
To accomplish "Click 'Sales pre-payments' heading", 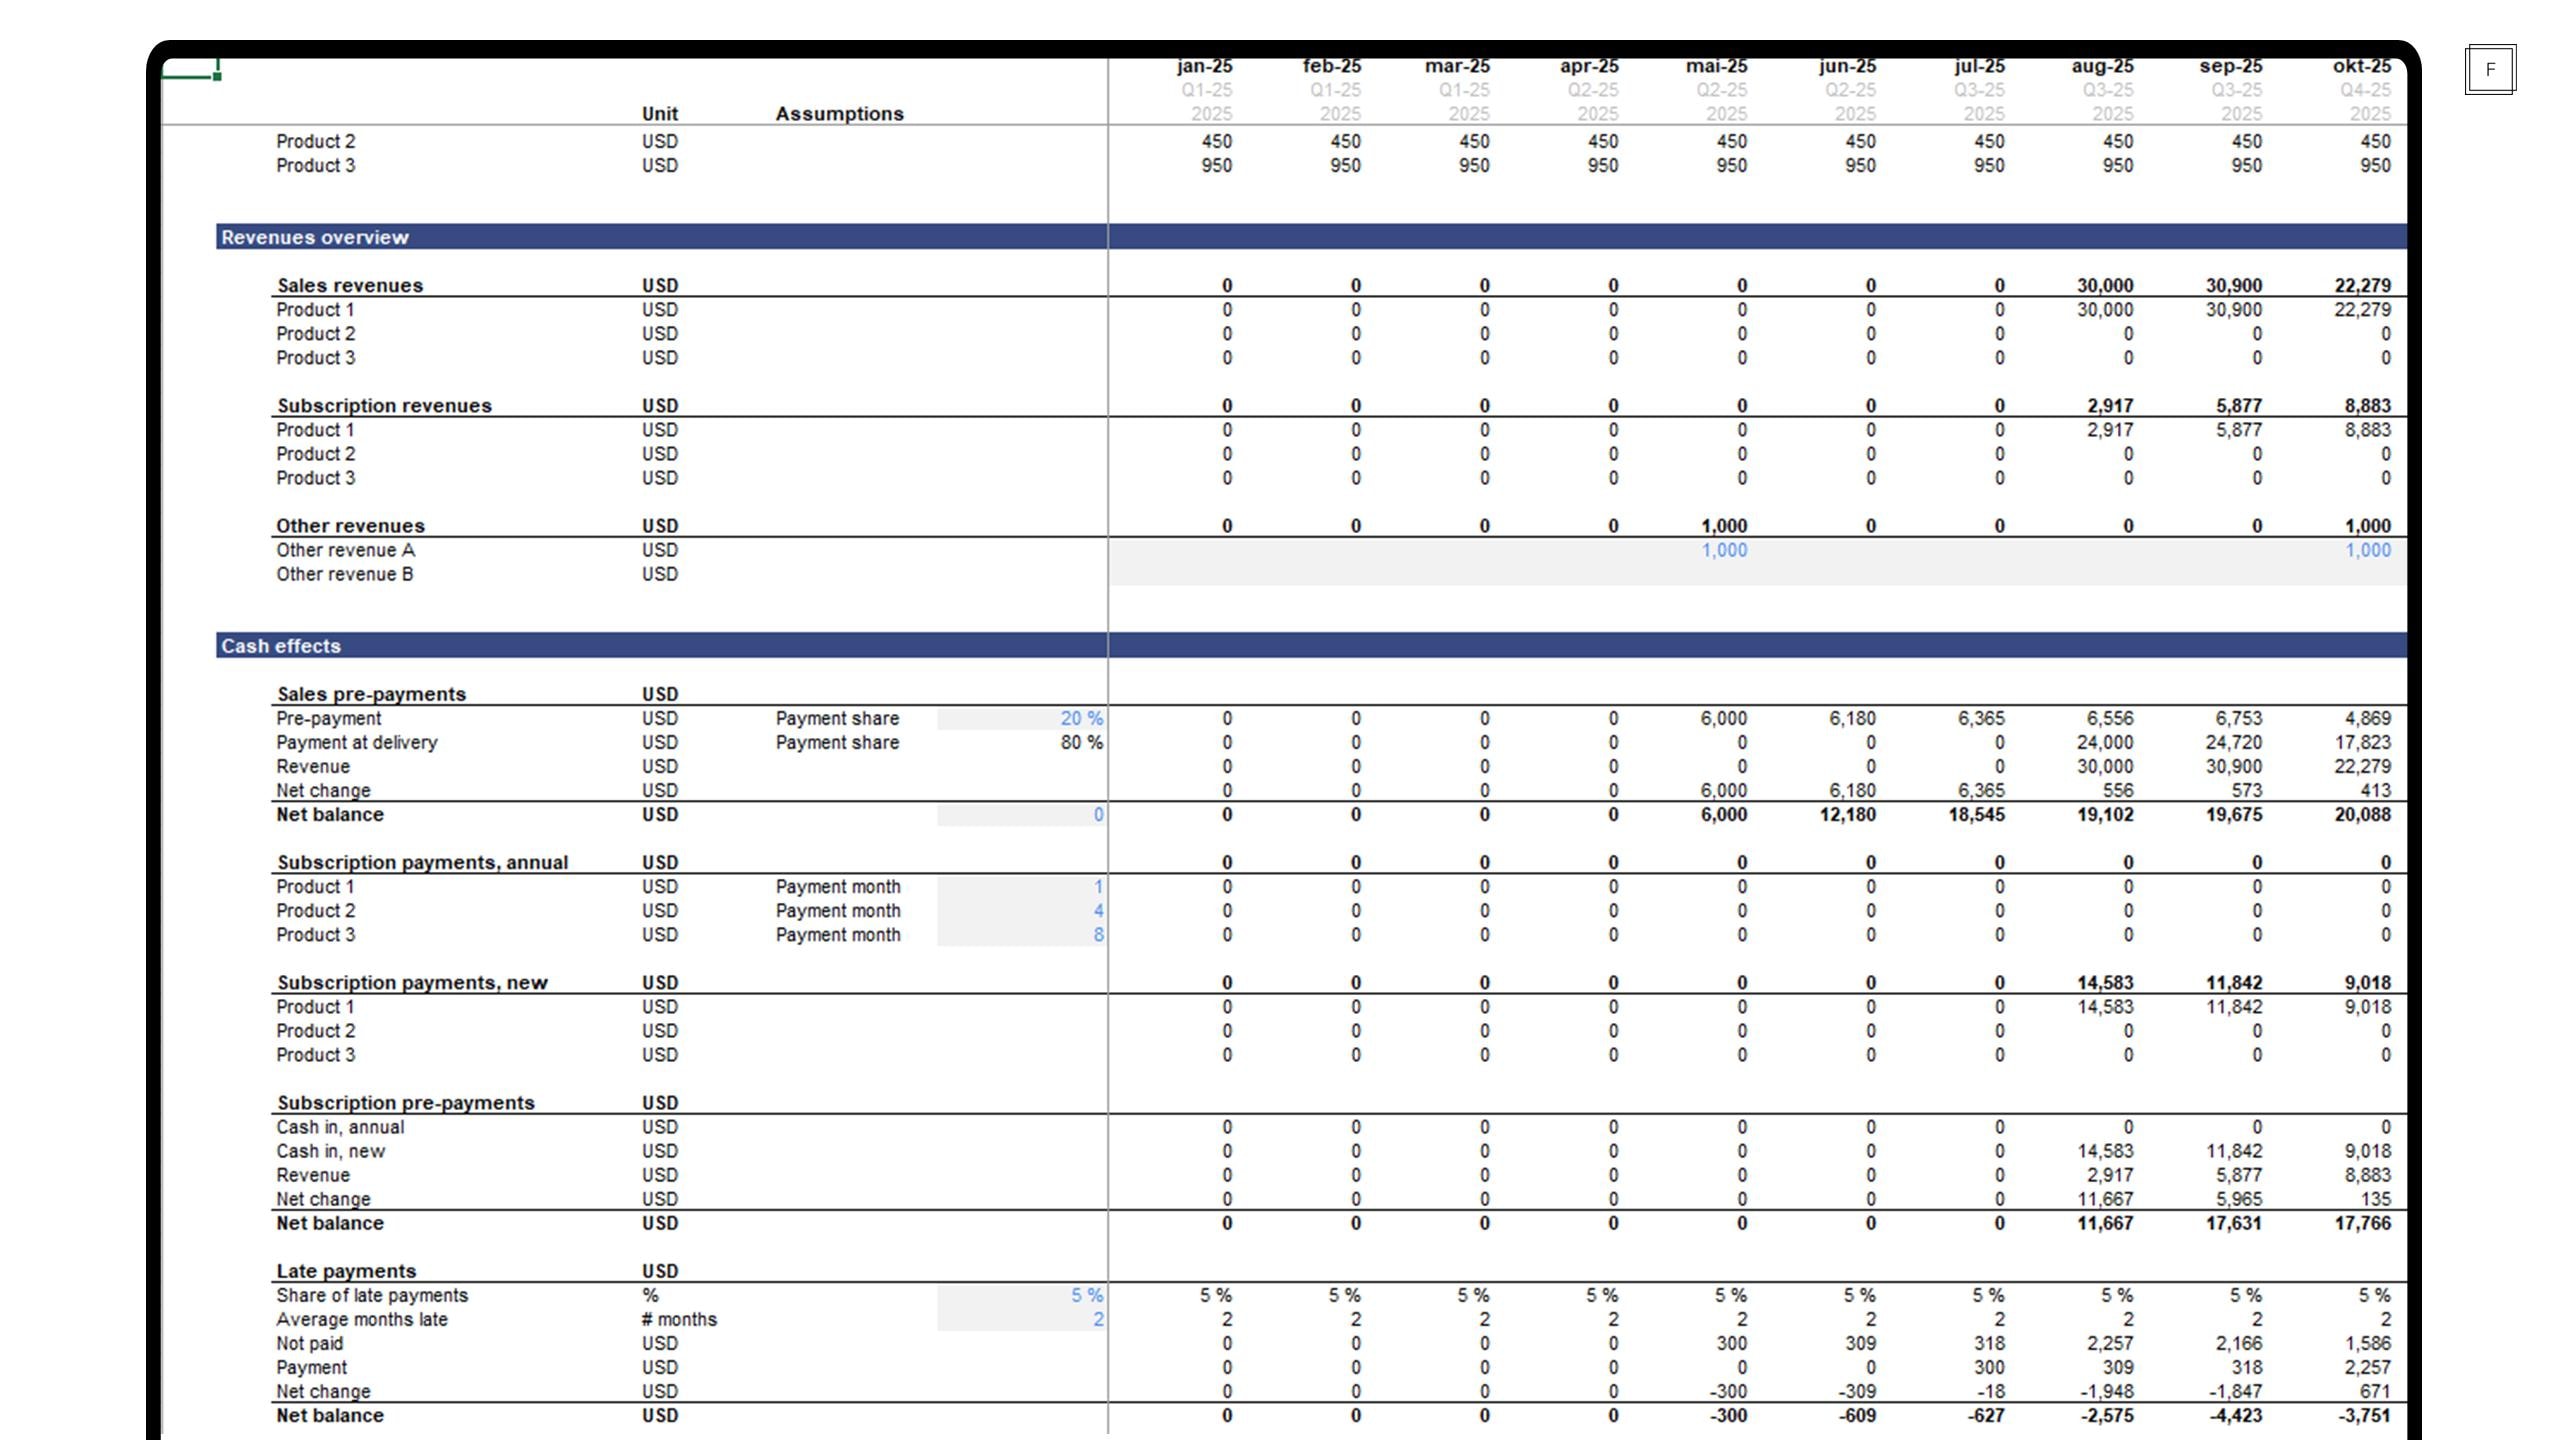I will pyautogui.click(x=371, y=694).
